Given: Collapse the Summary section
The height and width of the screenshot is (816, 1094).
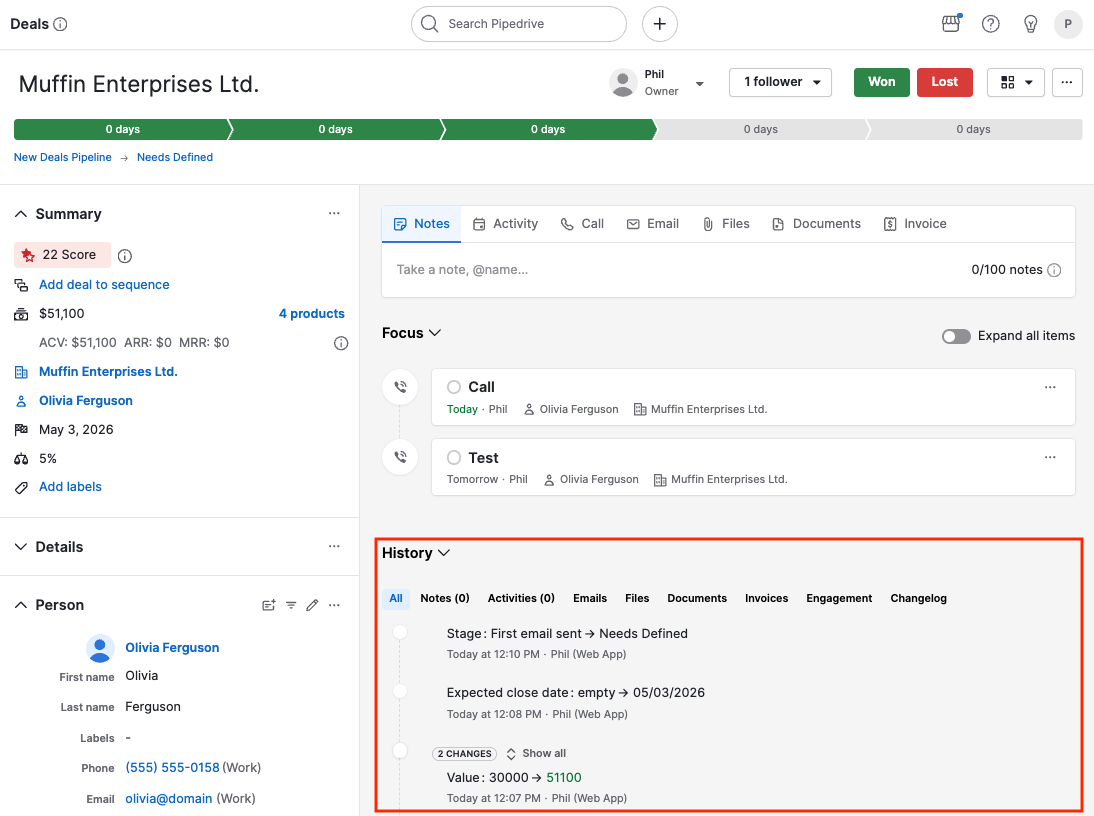Looking at the screenshot, I should tap(21, 214).
